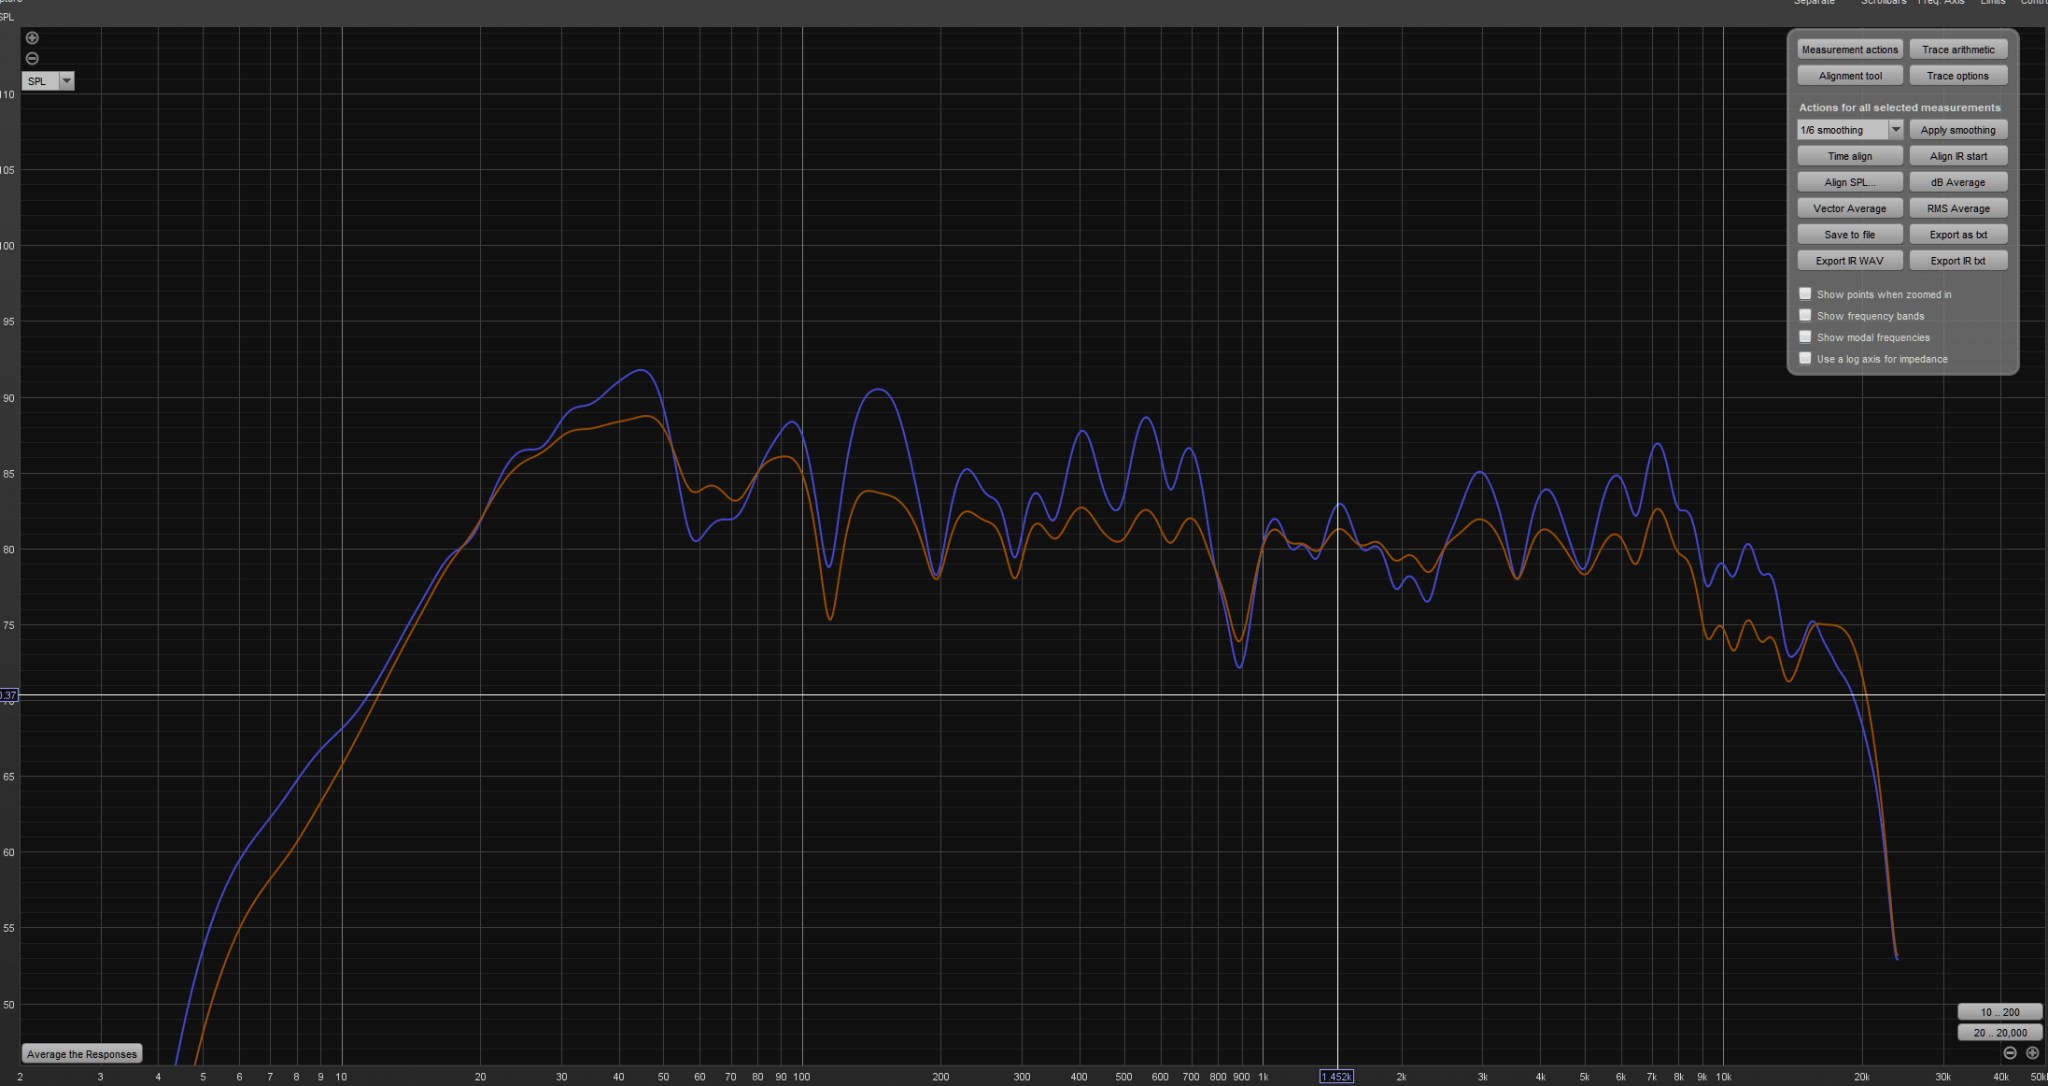The height and width of the screenshot is (1086, 2048).
Task: Open Trace options
Action: pyautogui.click(x=1958, y=76)
